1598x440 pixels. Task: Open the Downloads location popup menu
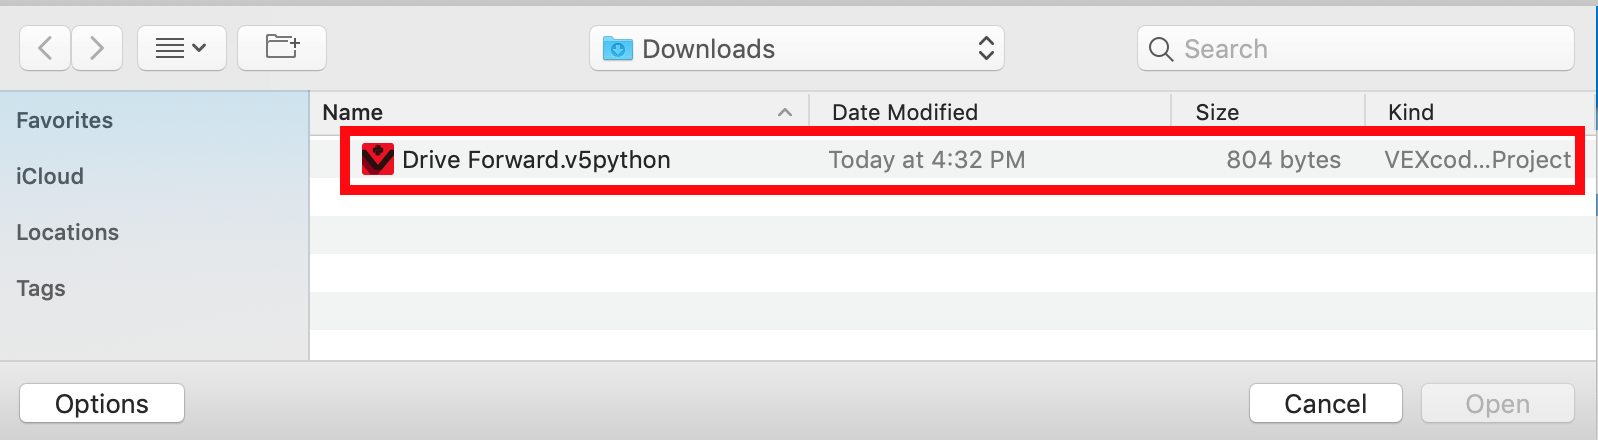tap(797, 48)
